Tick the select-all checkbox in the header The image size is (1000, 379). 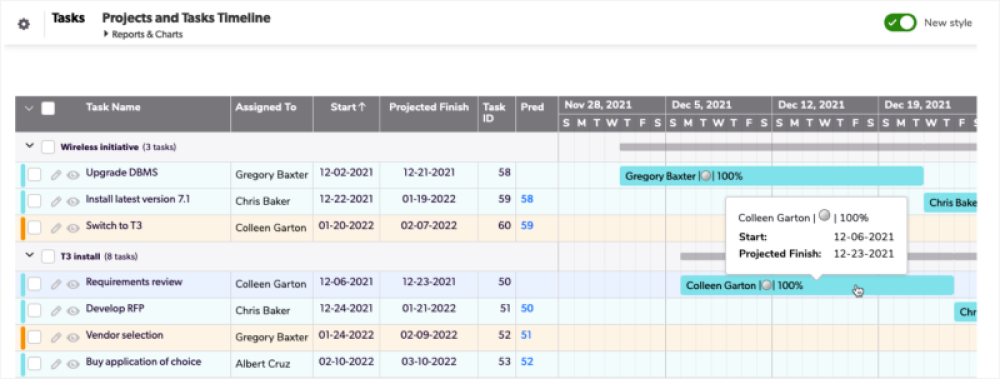(48, 108)
